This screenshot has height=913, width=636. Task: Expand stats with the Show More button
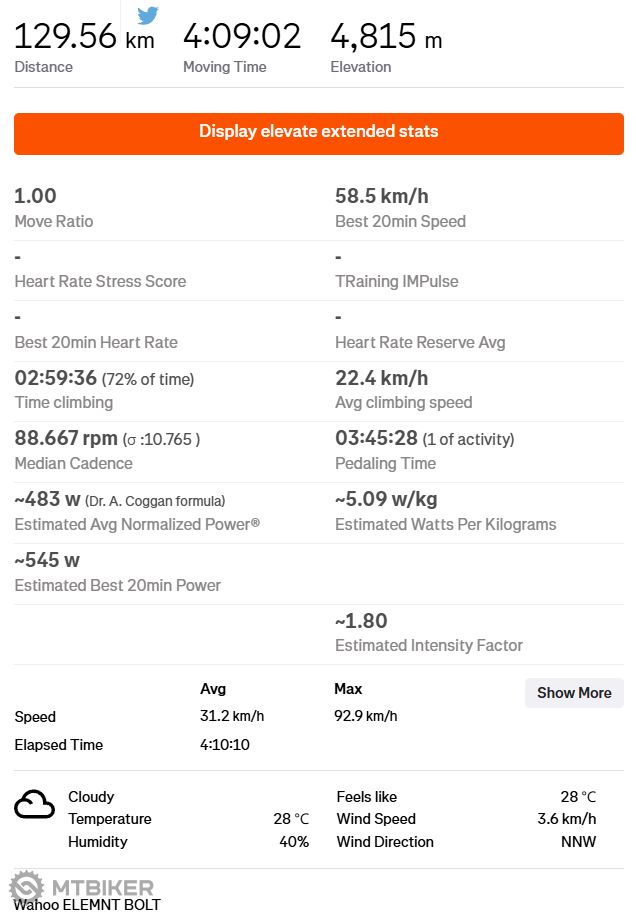click(x=574, y=693)
